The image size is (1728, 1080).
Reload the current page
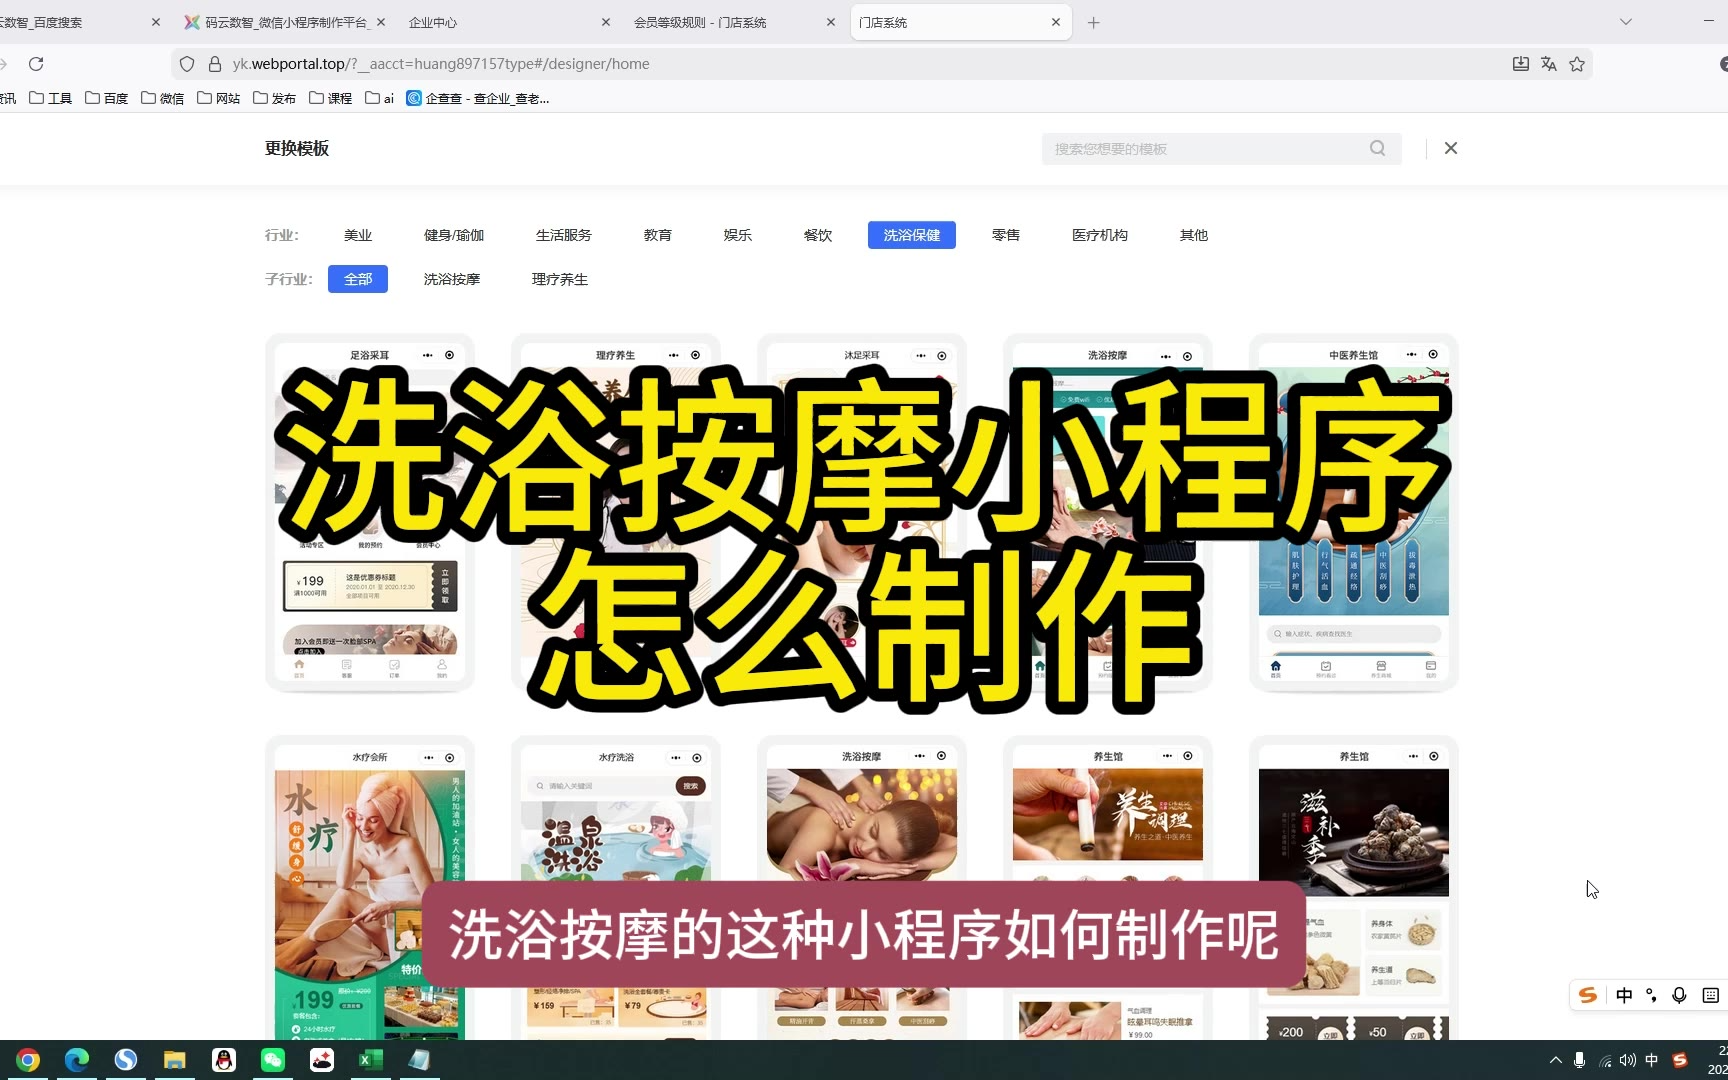(x=36, y=64)
